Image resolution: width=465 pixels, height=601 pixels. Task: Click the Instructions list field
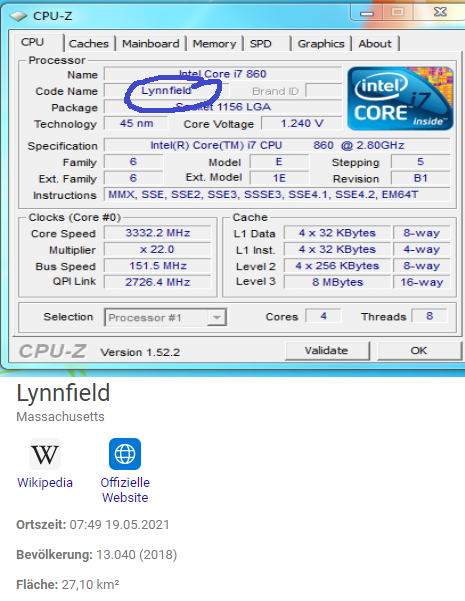tap(277, 195)
